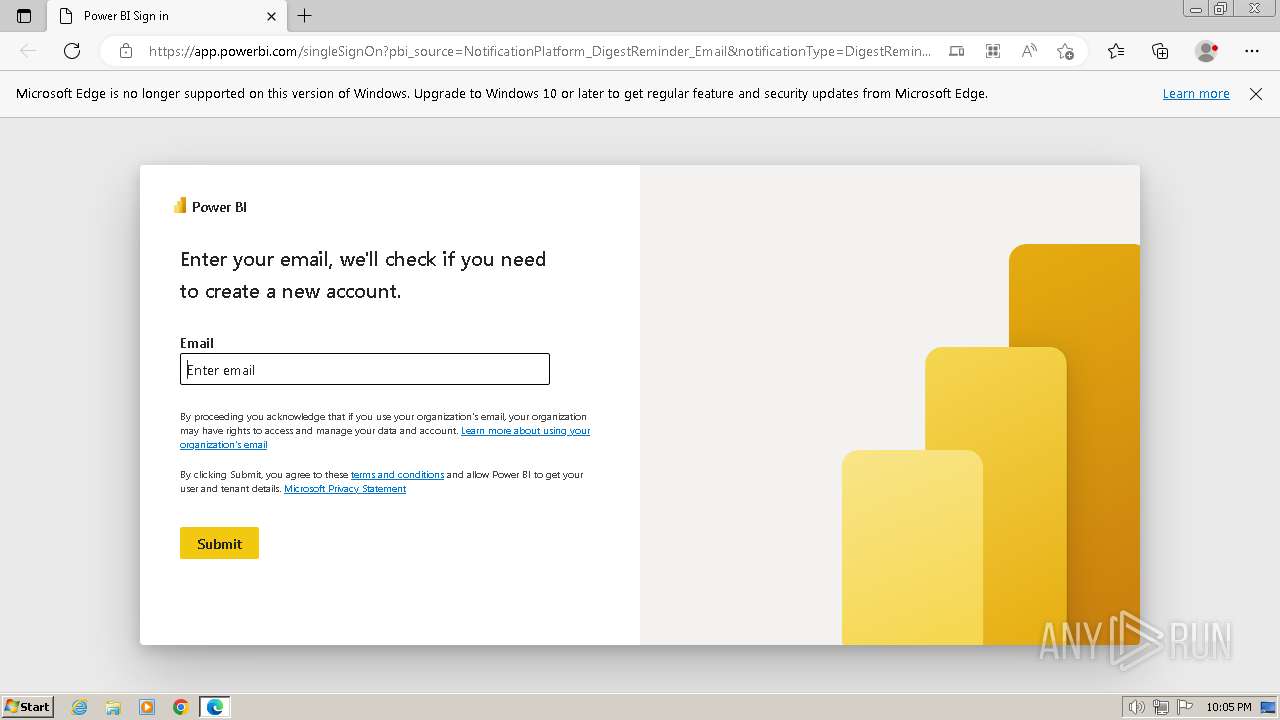This screenshot has width=1280, height=720.
Task: Follow the Learn more link in notification bar
Action: click(1196, 93)
